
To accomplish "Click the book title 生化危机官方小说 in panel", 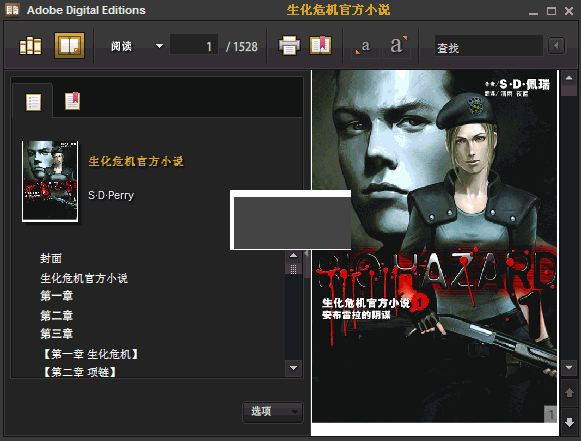I will 136,161.
